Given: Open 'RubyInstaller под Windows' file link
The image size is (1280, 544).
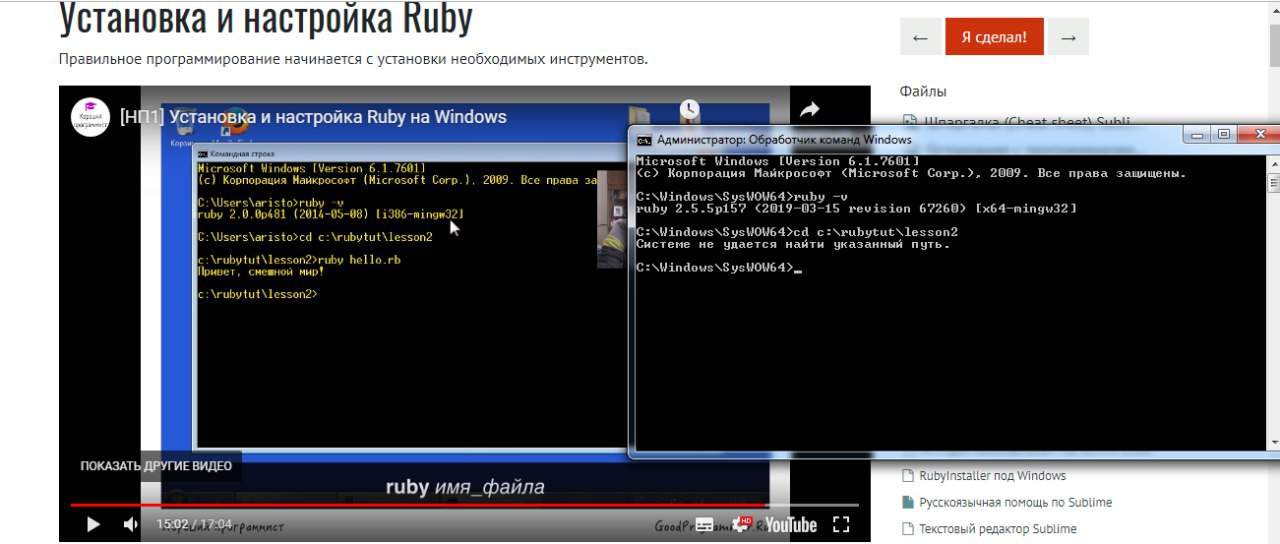Looking at the screenshot, I should [x=993, y=476].
